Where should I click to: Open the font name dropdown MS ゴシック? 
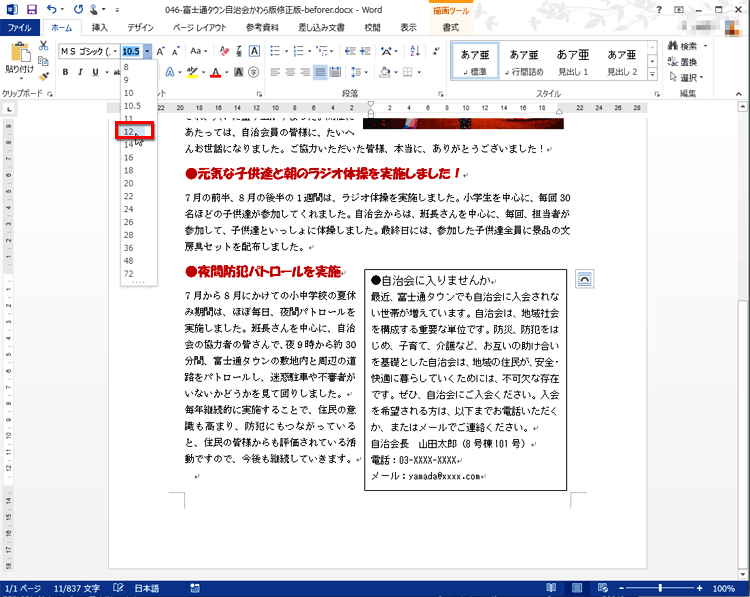(115, 51)
